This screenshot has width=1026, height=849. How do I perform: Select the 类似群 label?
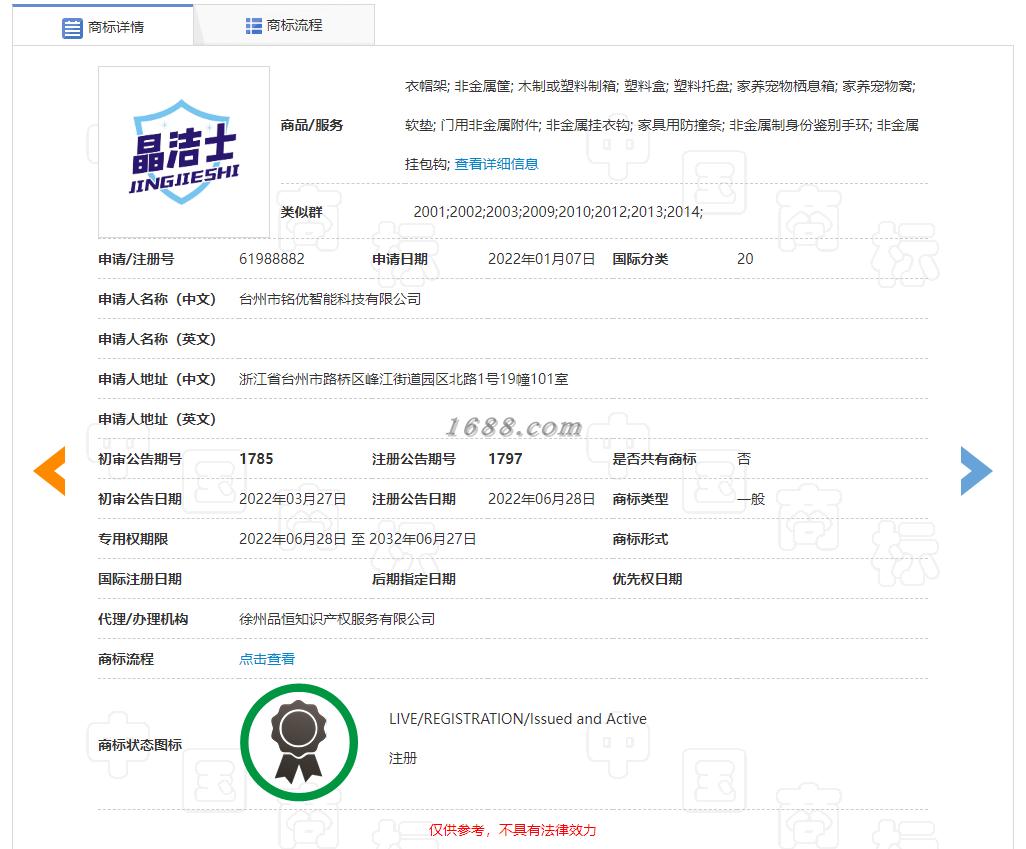click(x=302, y=212)
